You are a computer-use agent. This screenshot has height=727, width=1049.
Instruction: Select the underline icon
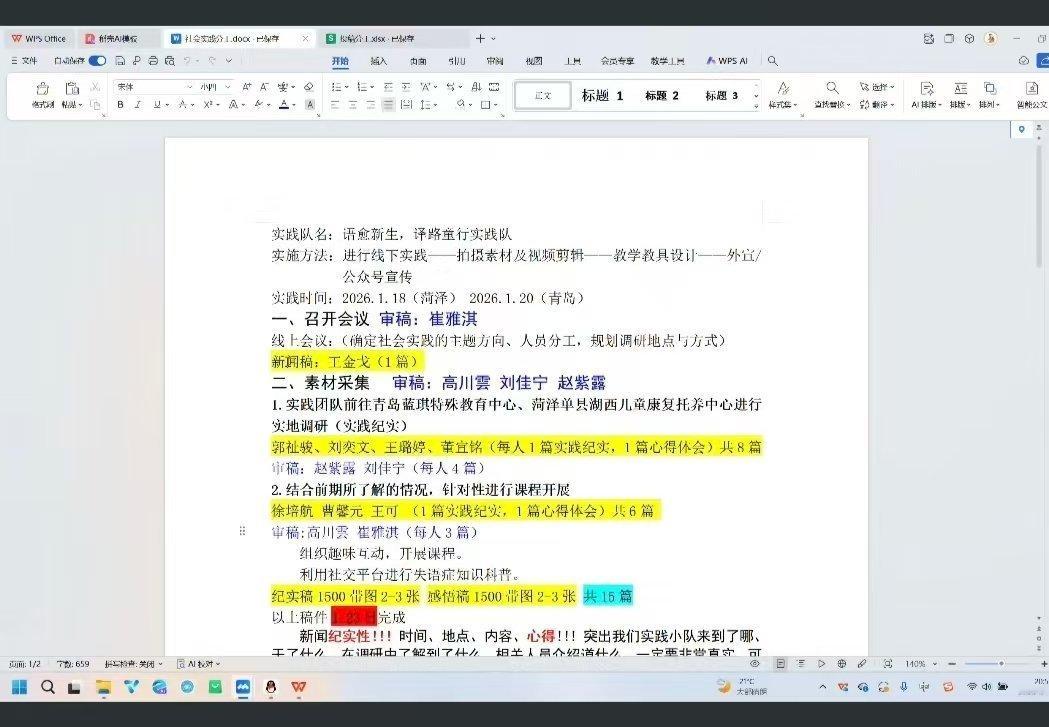(x=156, y=104)
